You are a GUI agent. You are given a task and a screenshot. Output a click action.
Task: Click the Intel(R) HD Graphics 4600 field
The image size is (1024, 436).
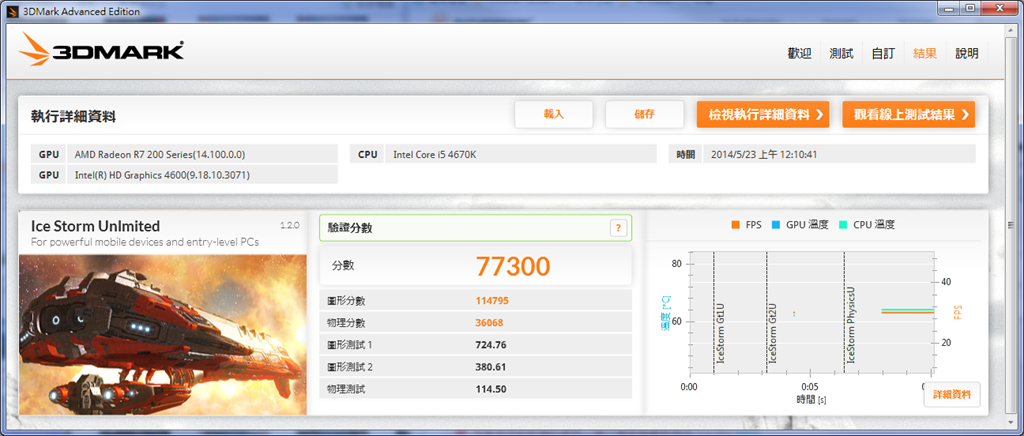pyautogui.click(x=202, y=175)
